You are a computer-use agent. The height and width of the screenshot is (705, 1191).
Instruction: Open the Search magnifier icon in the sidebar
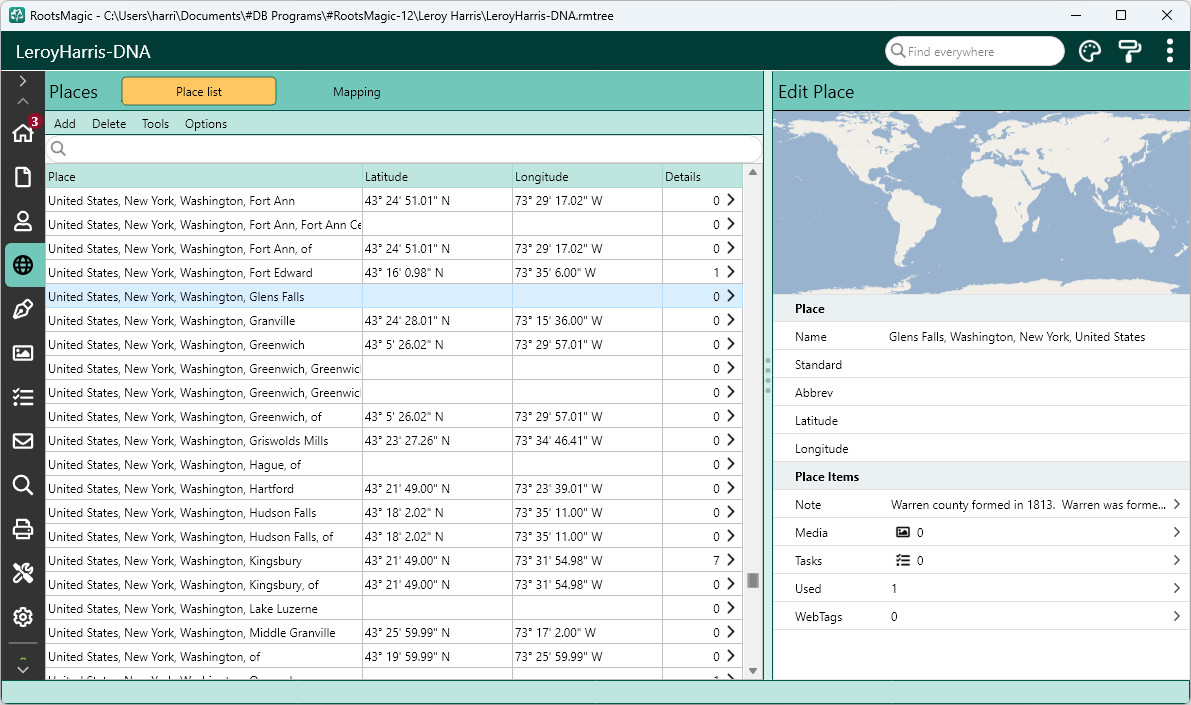coord(23,485)
